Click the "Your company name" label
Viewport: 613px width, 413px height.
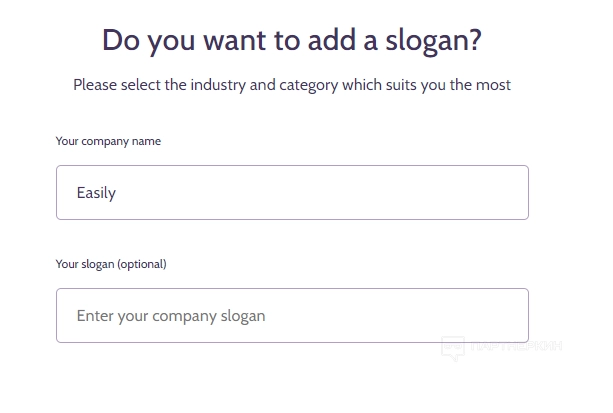point(108,141)
